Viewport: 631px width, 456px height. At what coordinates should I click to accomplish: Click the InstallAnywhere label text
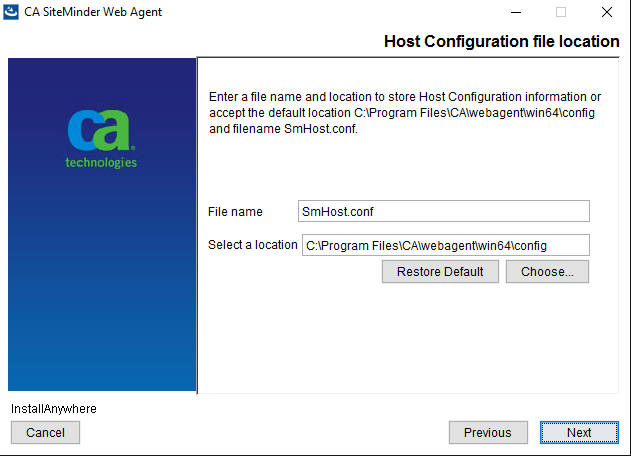click(x=54, y=409)
